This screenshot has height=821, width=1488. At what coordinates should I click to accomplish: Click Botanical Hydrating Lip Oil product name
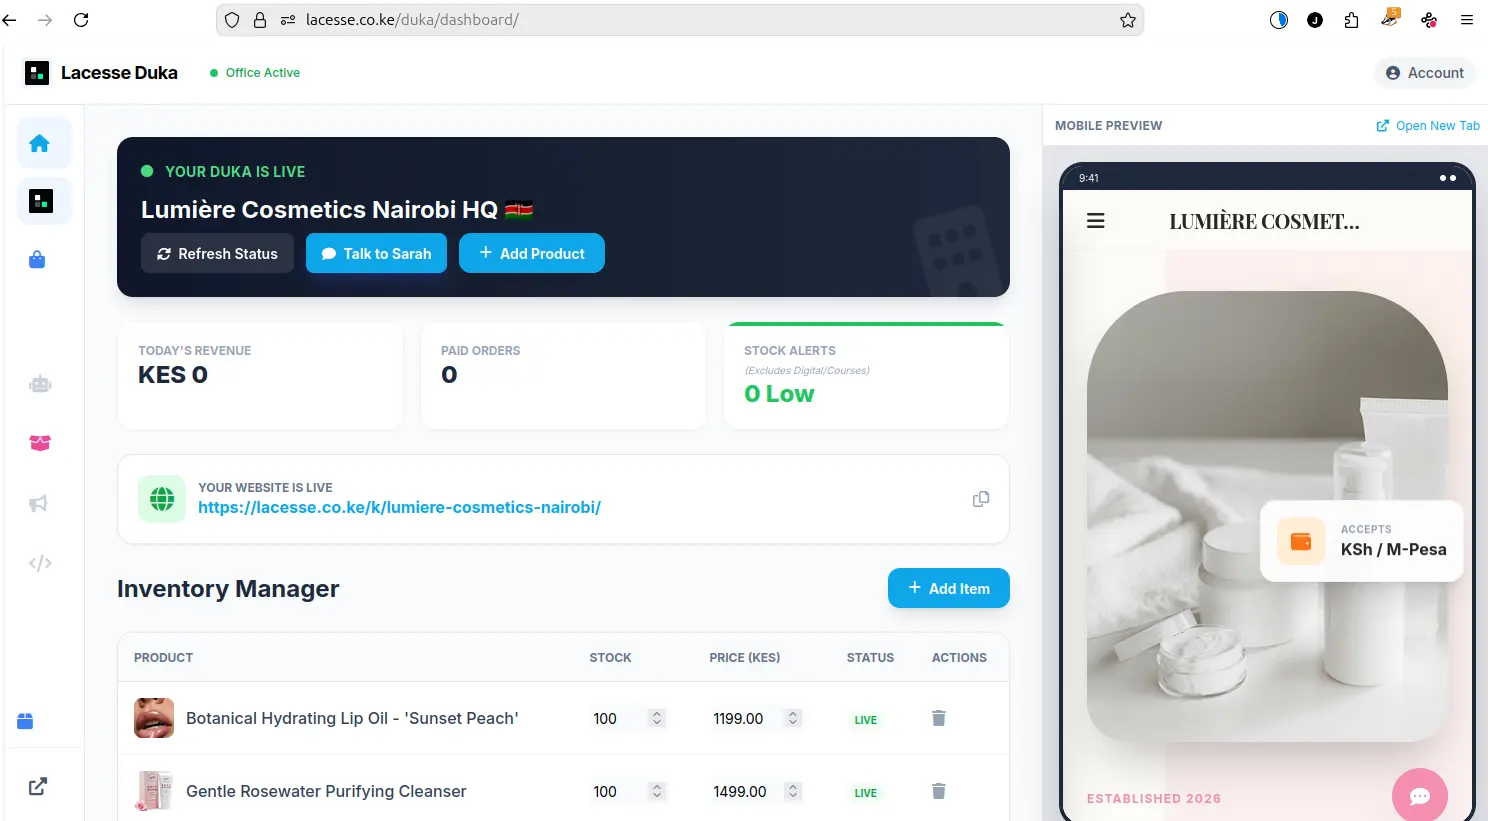[x=352, y=718]
